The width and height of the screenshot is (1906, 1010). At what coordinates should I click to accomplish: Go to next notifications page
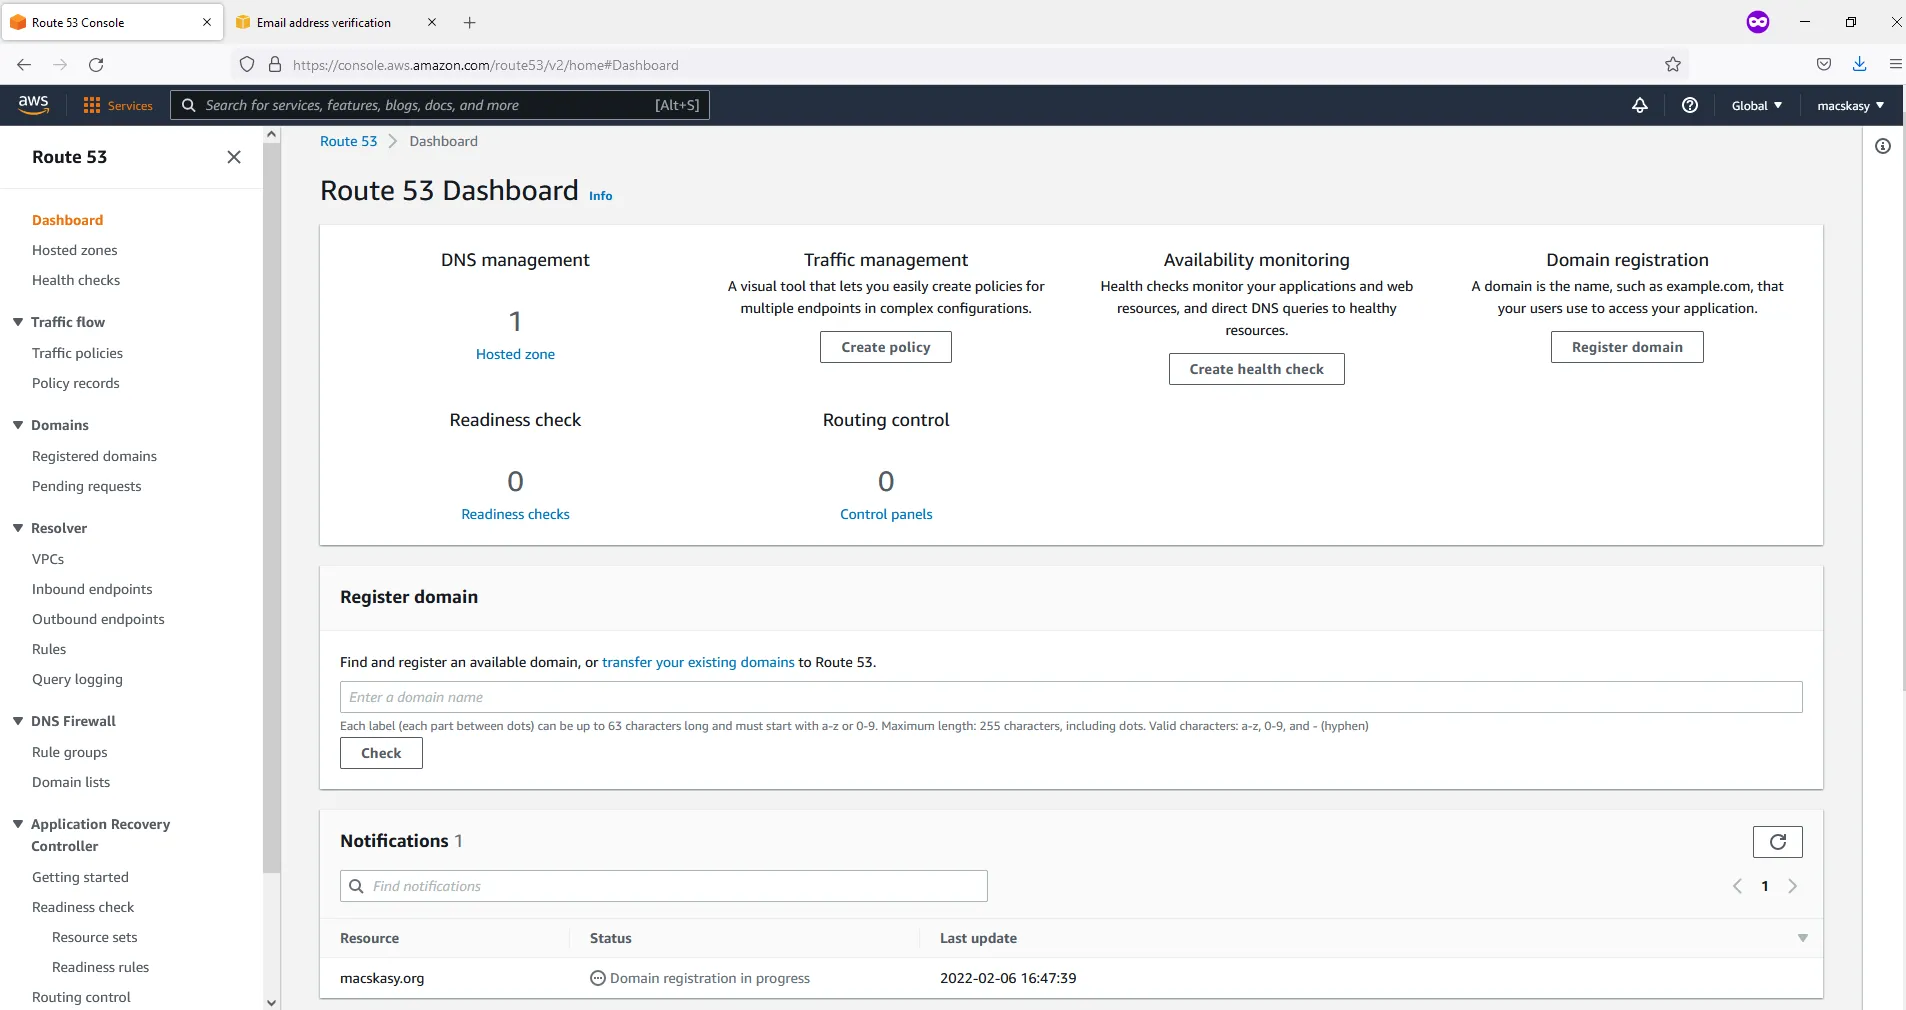pos(1793,886)
